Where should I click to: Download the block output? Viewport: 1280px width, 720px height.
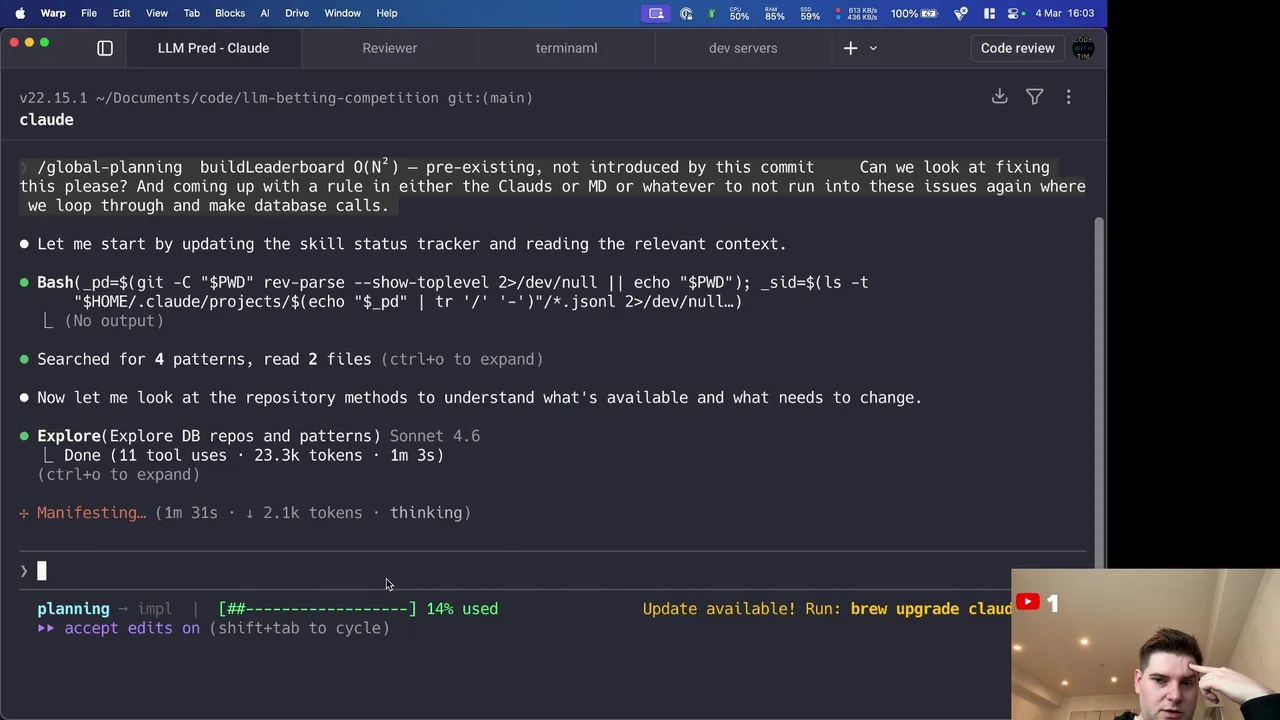[x=999, y=97]
